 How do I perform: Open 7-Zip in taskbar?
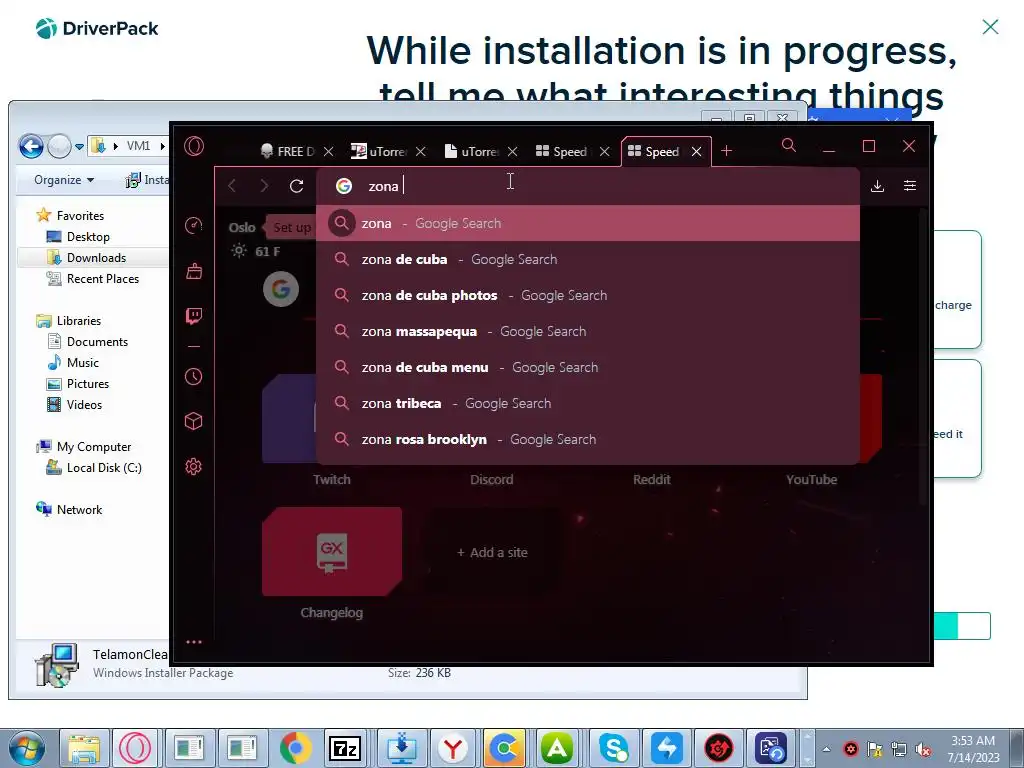click(x=346, y=748)
